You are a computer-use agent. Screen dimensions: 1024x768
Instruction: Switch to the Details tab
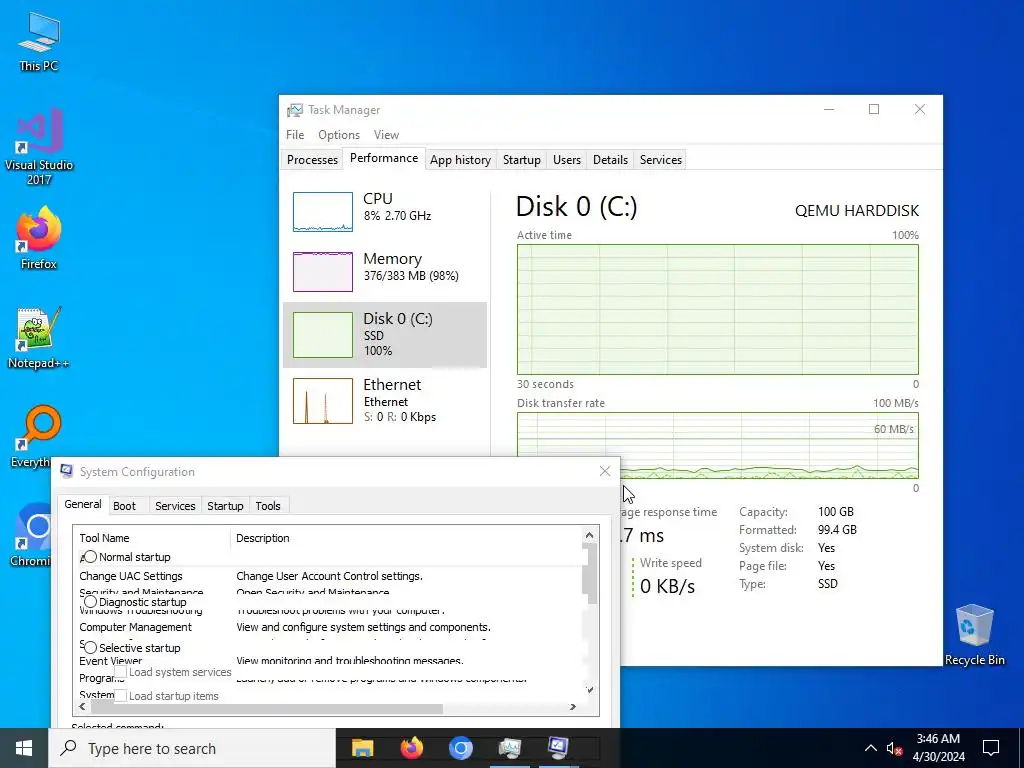[x=610, y=160]
